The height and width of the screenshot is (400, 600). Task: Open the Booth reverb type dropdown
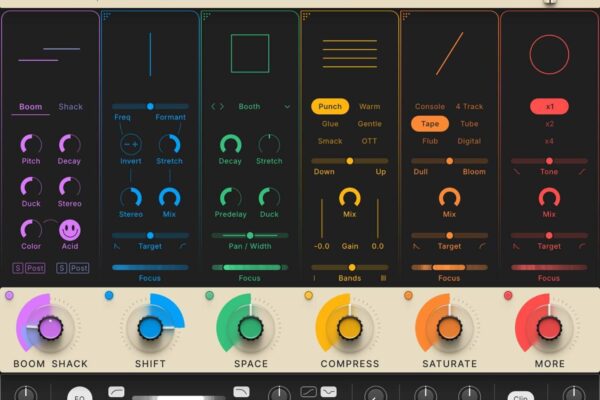point(288,106)
